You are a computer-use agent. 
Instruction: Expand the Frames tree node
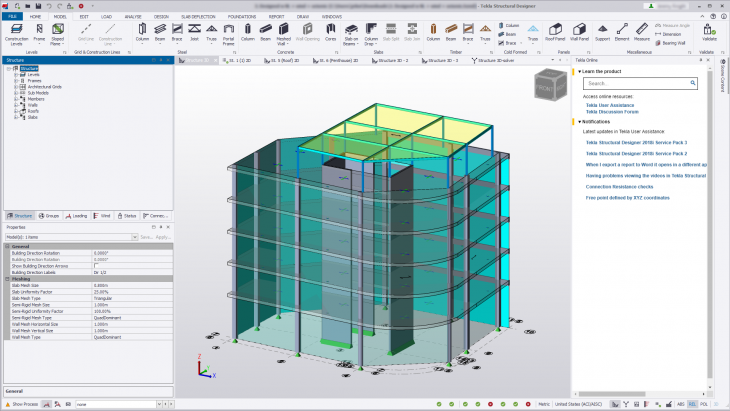tap(16, 81)
